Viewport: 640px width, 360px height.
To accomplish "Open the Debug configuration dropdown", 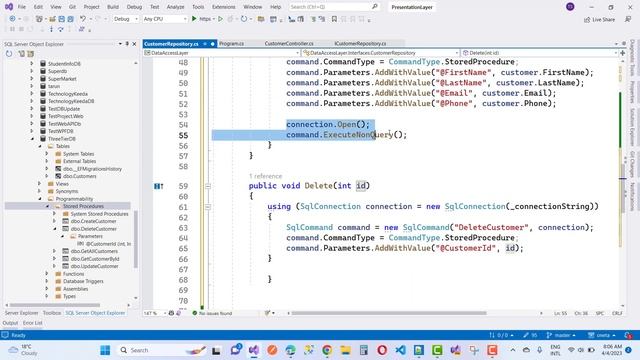I will click(x=126, y=19).
